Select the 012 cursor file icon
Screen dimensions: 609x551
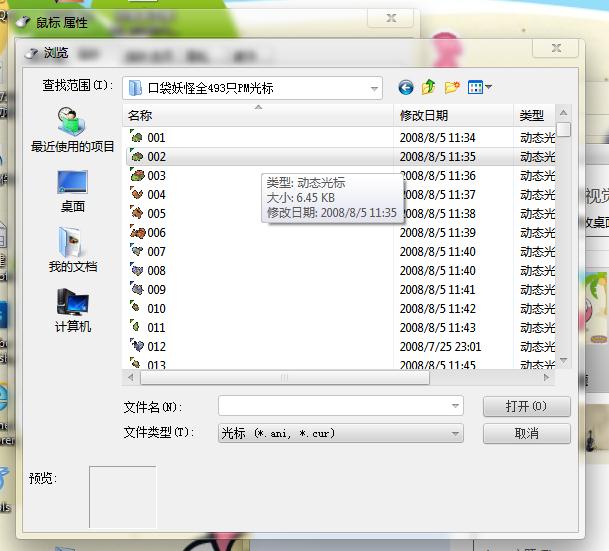click(137, 346)
